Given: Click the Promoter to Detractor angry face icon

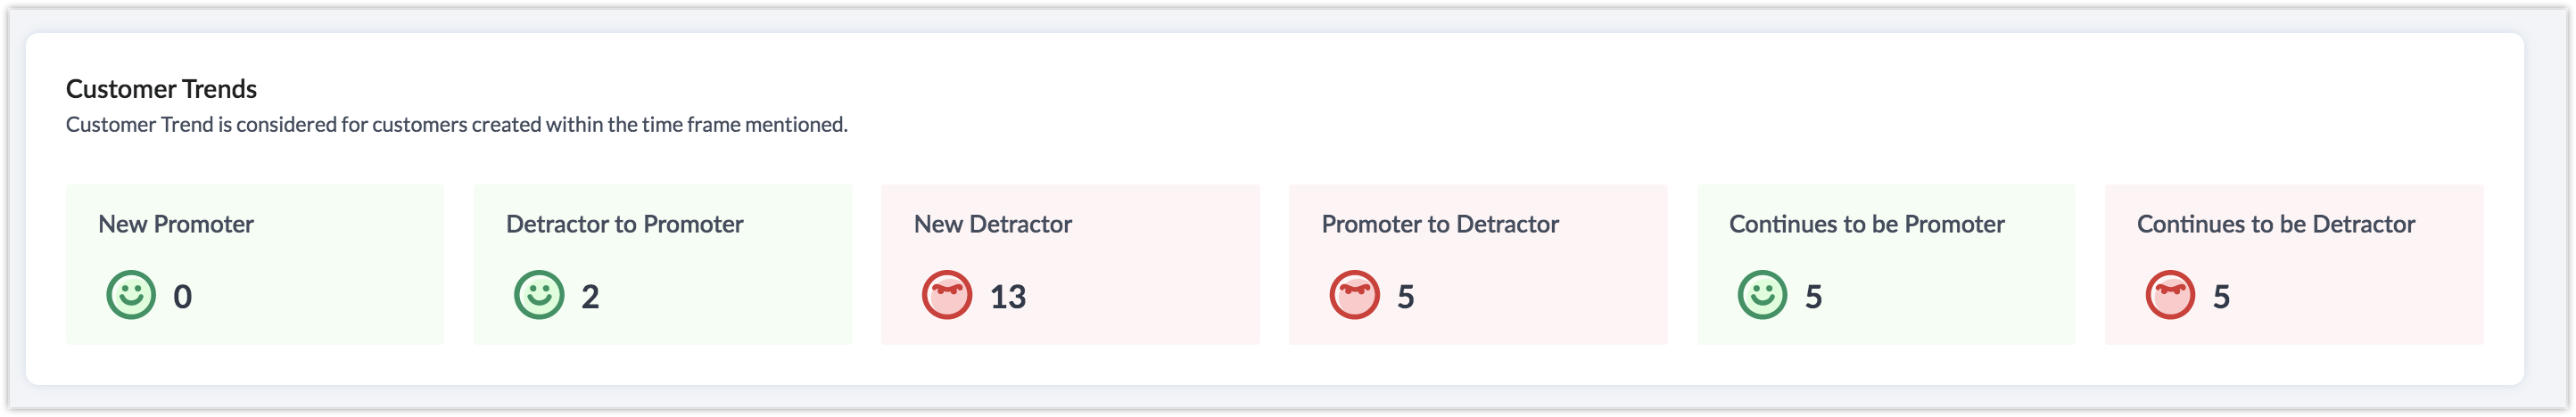Looking at the screenshot, I should pyautogui.click(x=1354, y=295).
